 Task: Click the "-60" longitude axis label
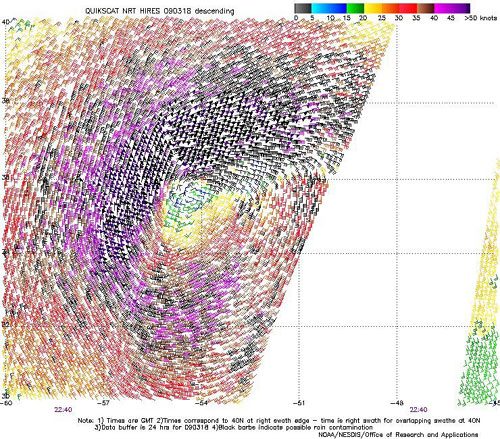click(x=6, y=403)
